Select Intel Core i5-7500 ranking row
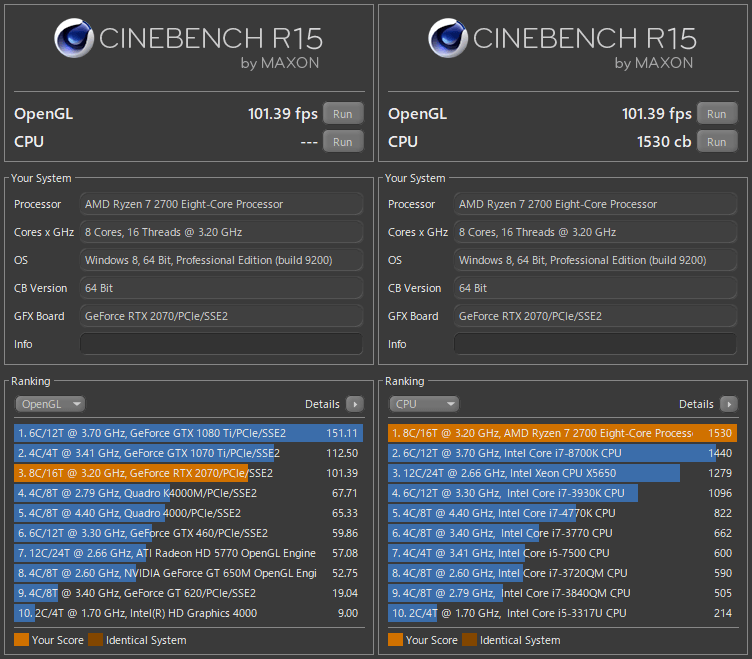 coord(563,553)
